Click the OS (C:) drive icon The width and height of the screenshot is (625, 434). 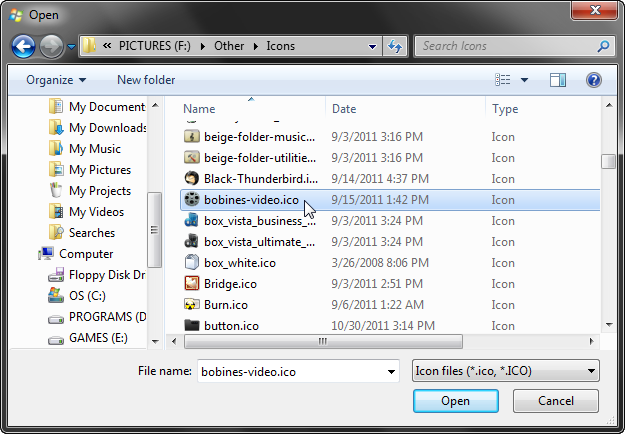[x=56, y=296]
